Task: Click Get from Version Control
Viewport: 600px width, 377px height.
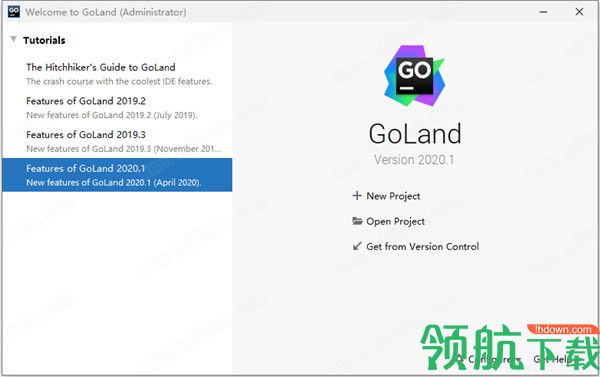Action: click(416, 246)
